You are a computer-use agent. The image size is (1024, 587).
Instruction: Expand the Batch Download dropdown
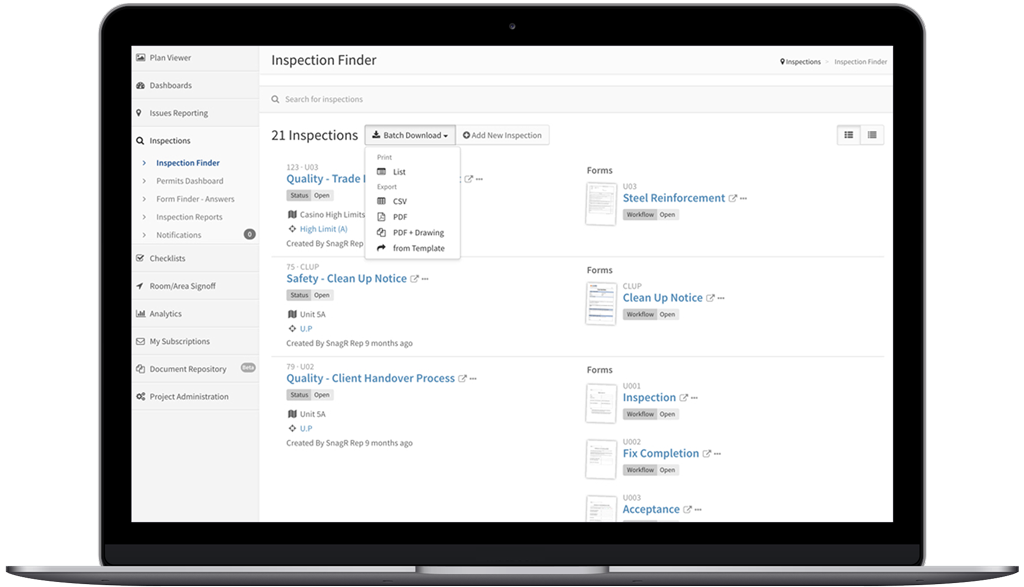click(410, 135)
